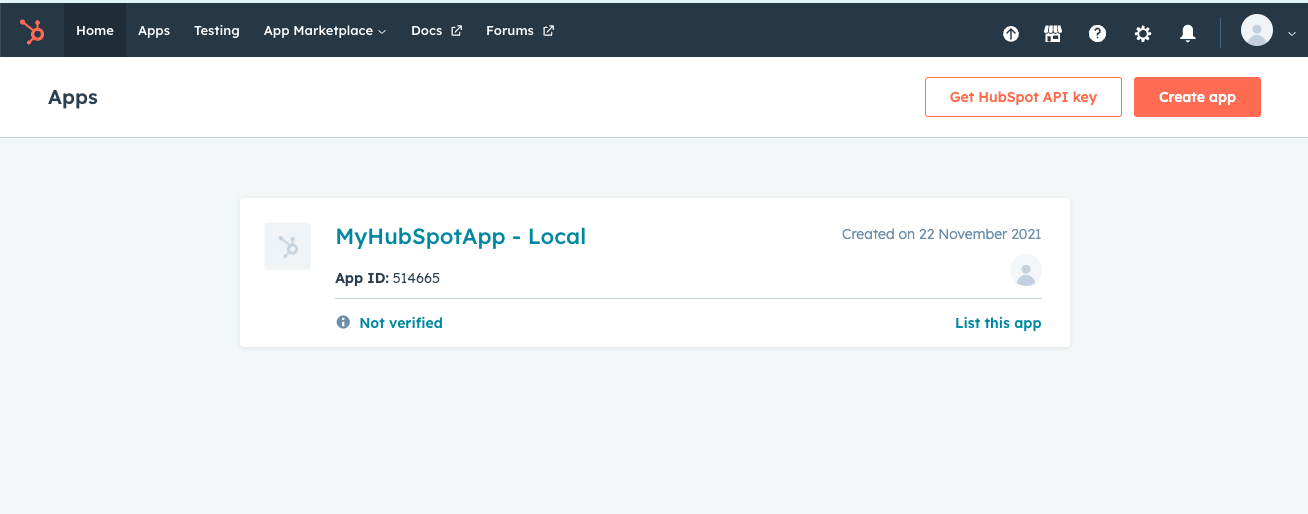Open MyHubSpotApp - Local app title

461,237
